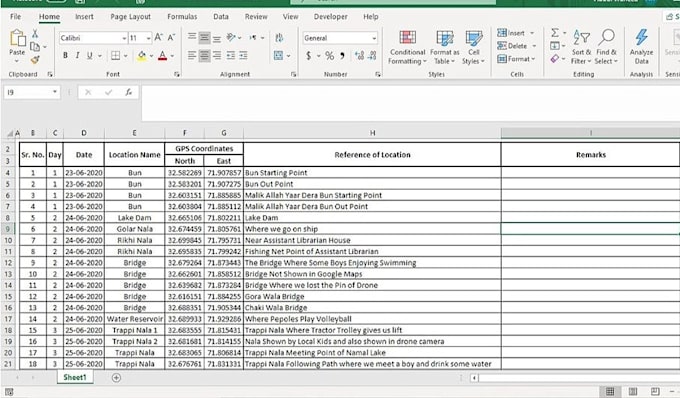Decrease Decimal places
The height and width of the screenshot is (398, 680).
click(372, 55)
